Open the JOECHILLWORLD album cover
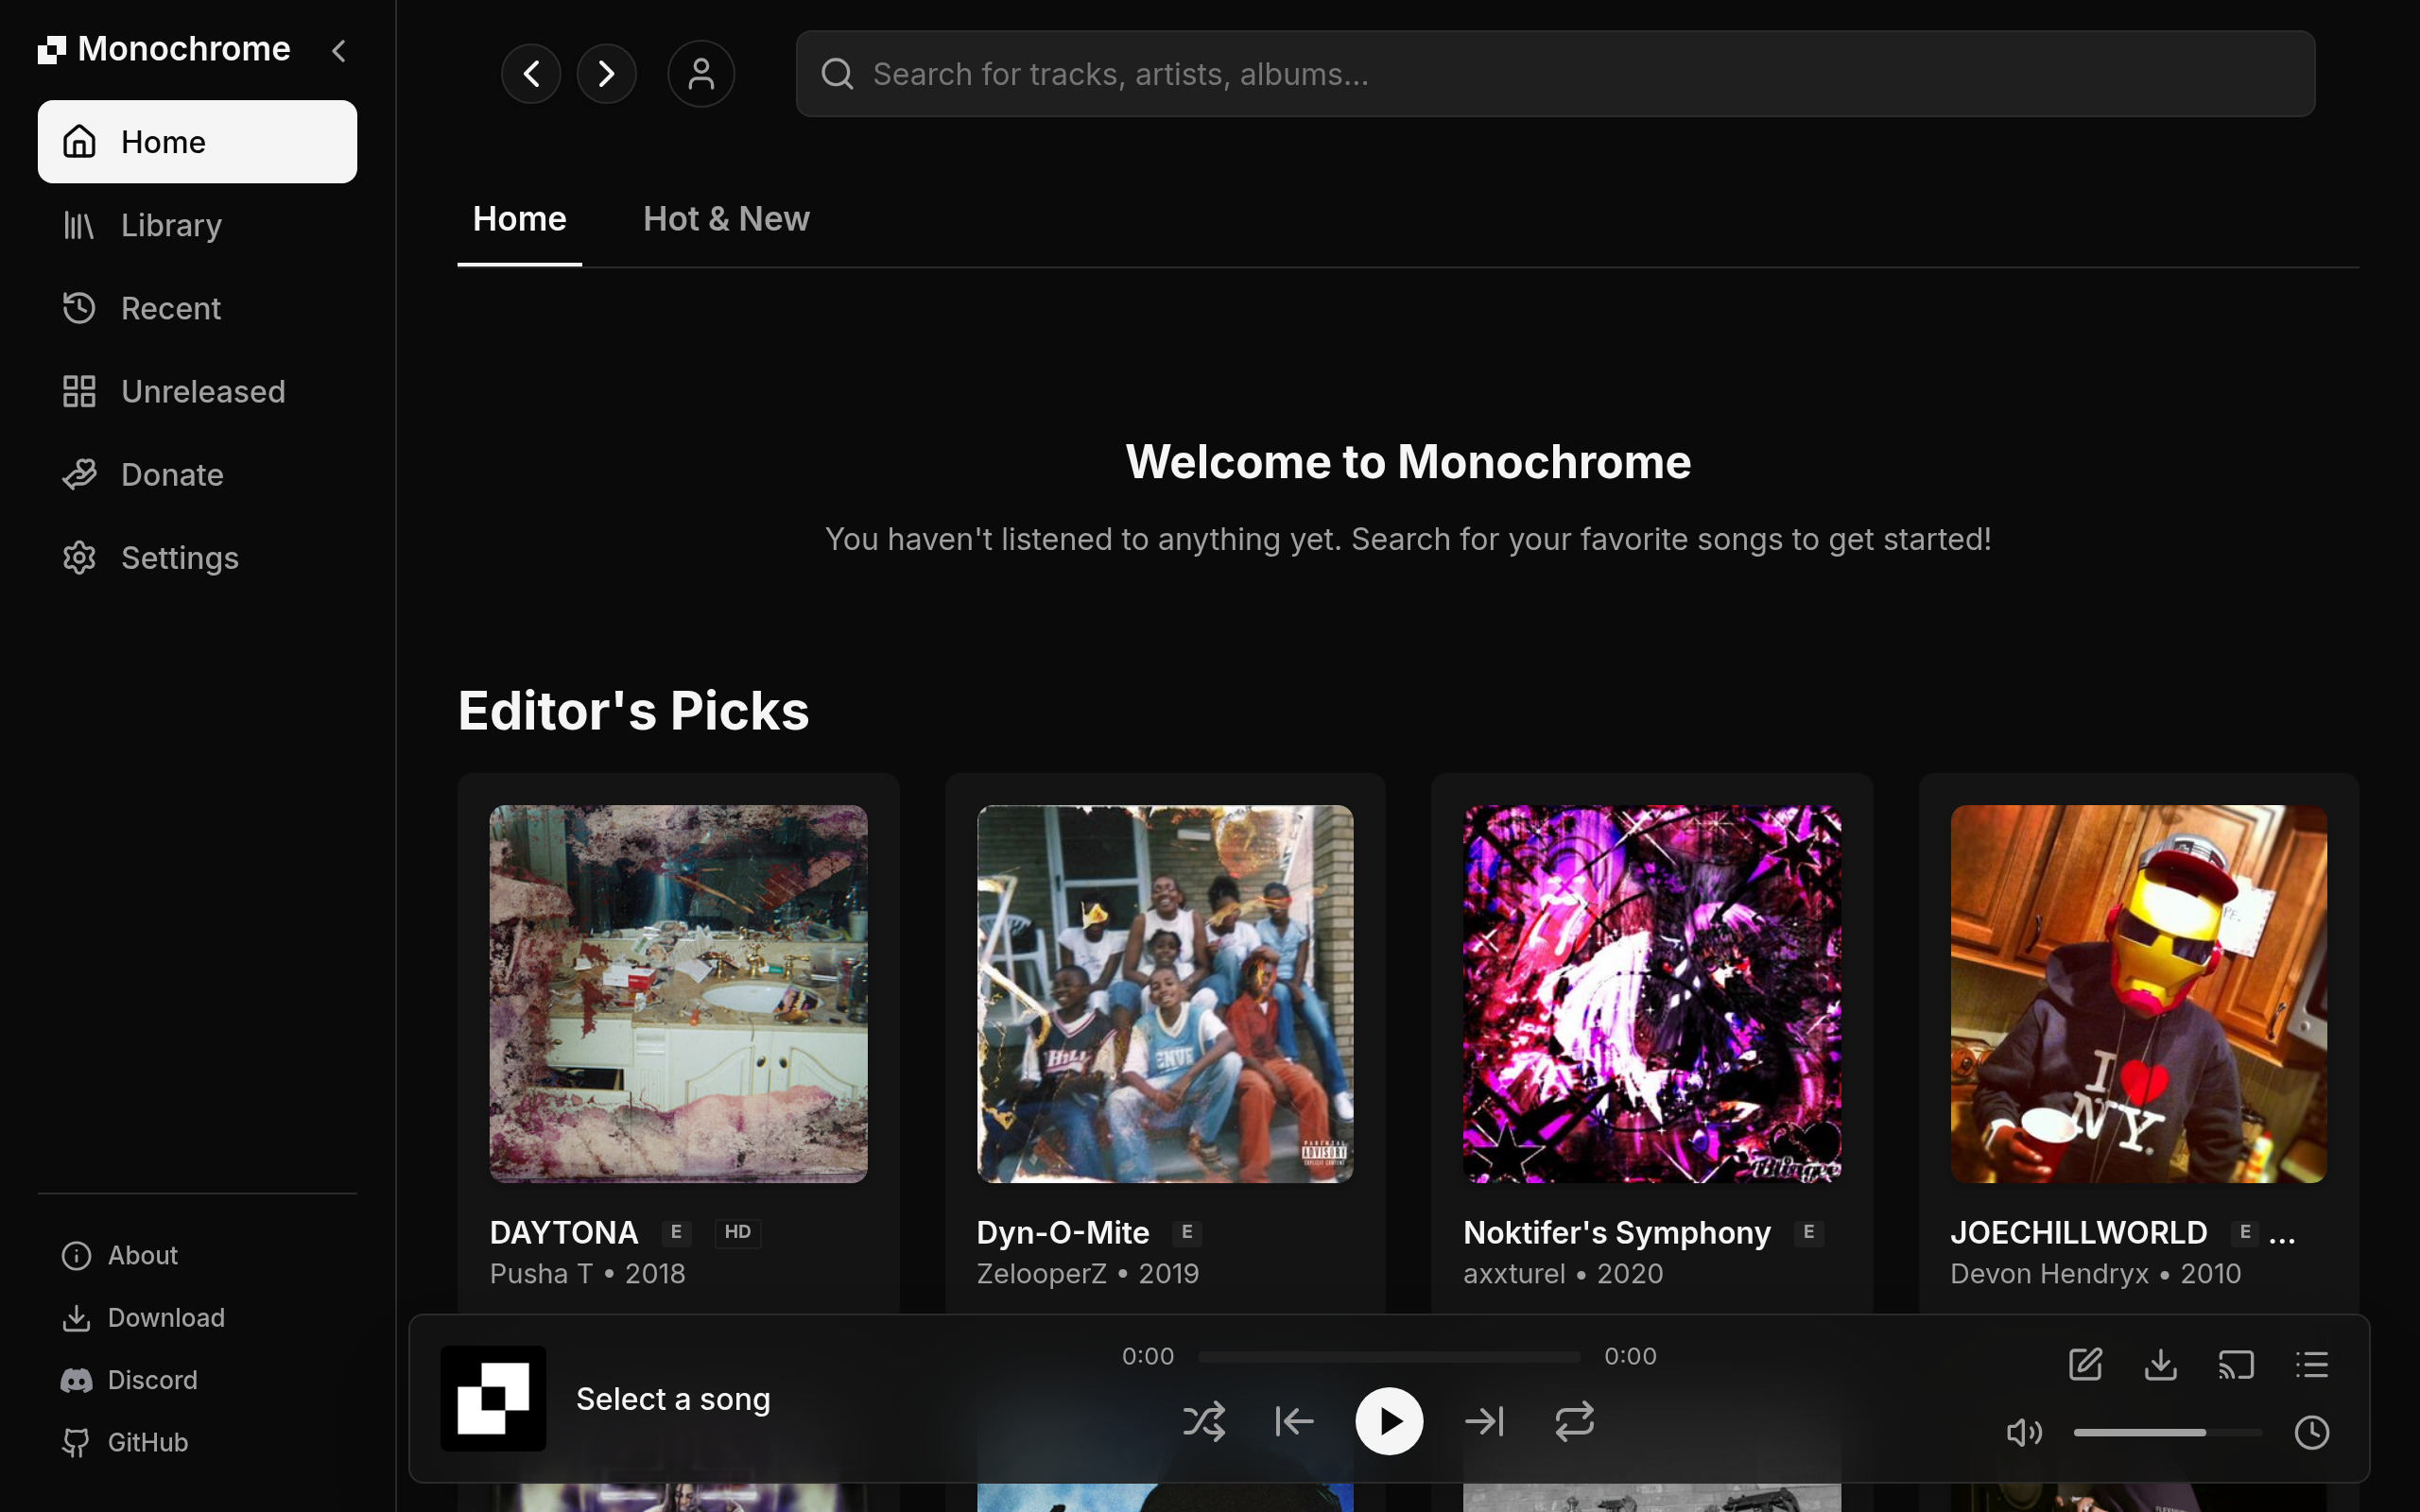Viewport: 2420px width, 1512px height. point(2139,994)
